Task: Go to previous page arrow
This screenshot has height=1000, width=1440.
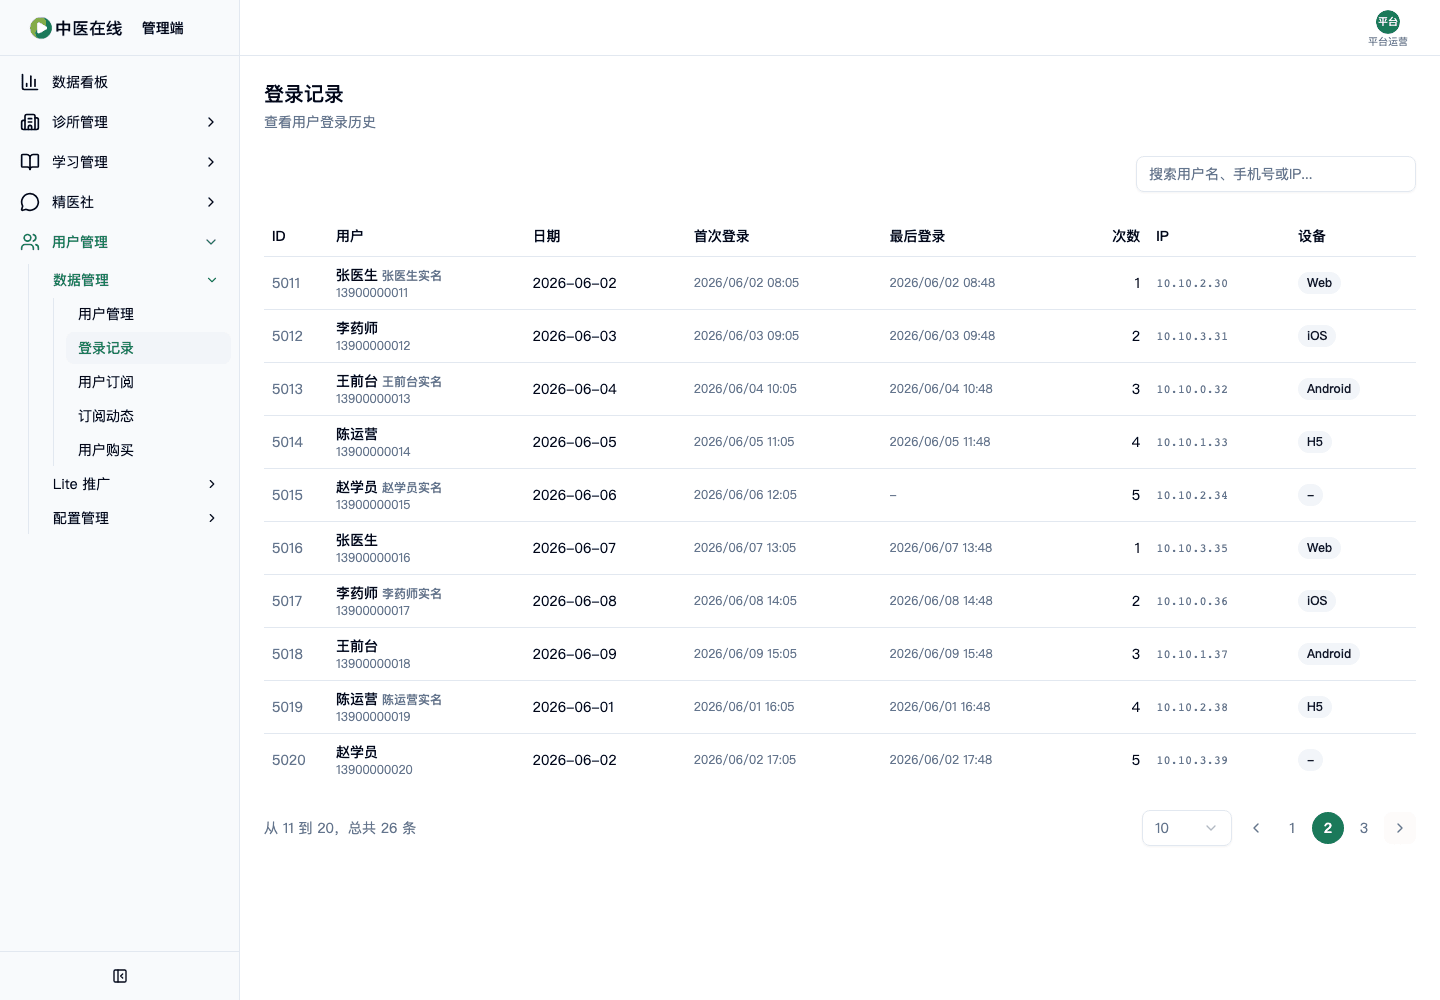Action: tap(1256, 828)
